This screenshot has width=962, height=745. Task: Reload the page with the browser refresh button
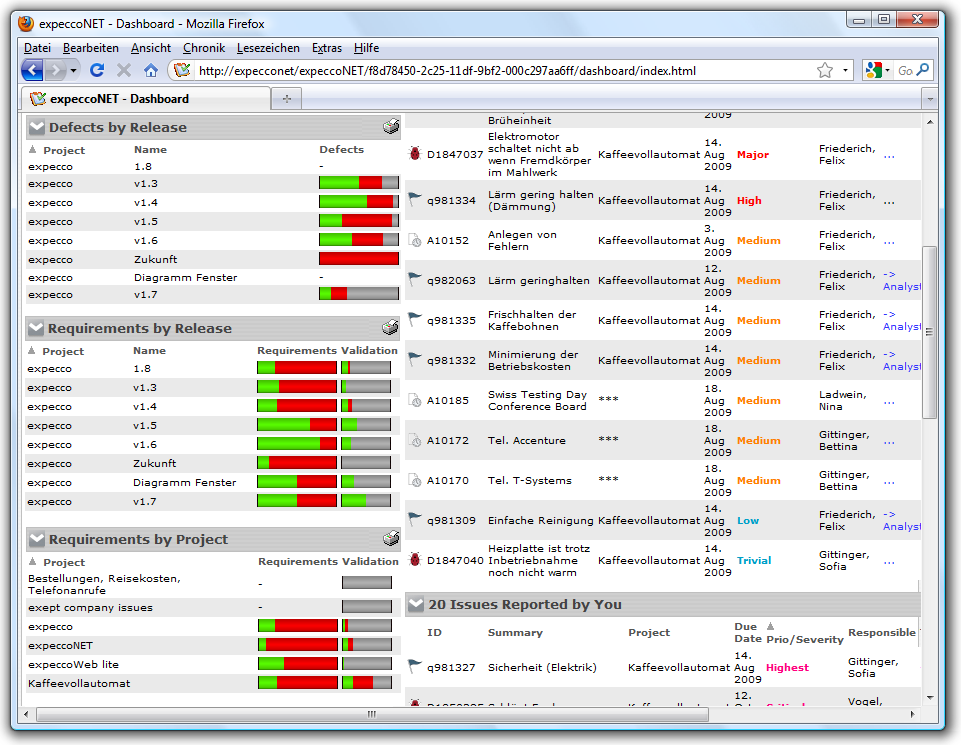97,70
